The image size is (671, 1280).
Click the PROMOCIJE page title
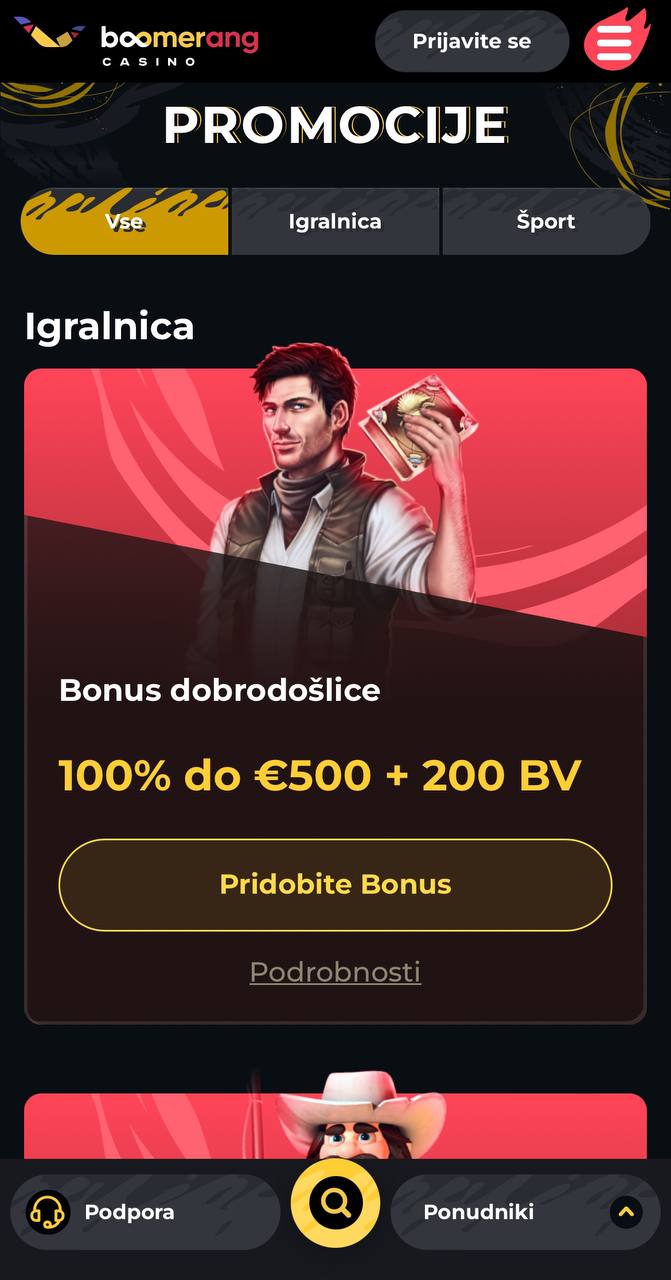pos(335,125)
